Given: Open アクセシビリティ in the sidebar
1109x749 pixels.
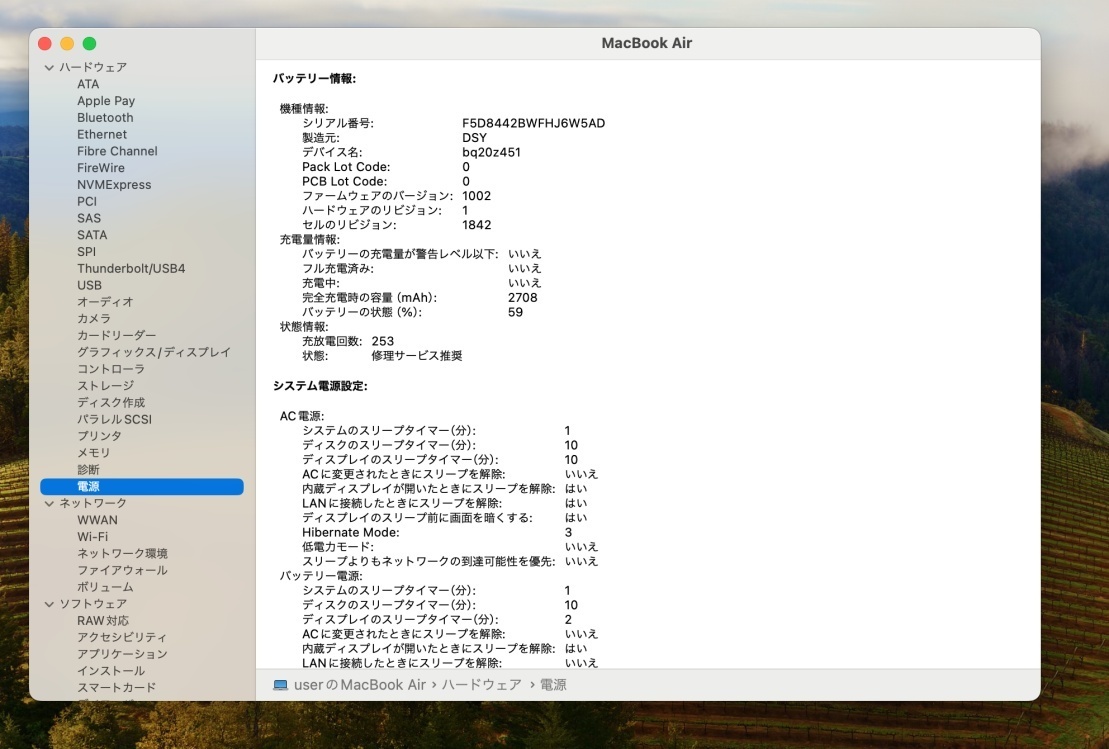Looking at the screenshot, I should coord(122,637).
